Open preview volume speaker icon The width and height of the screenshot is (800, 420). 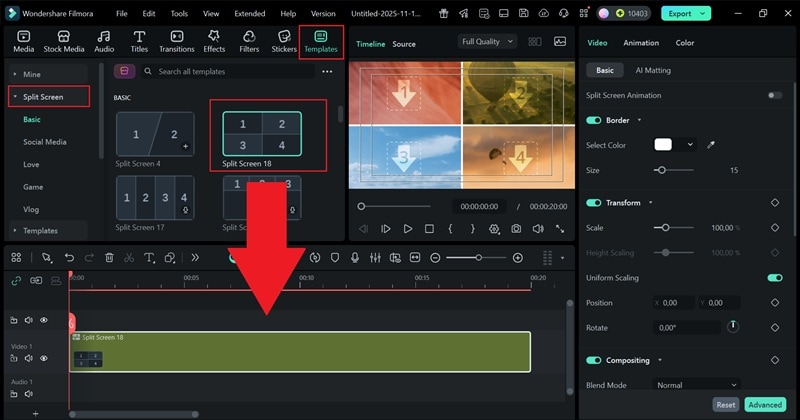[x=538, y=229]
